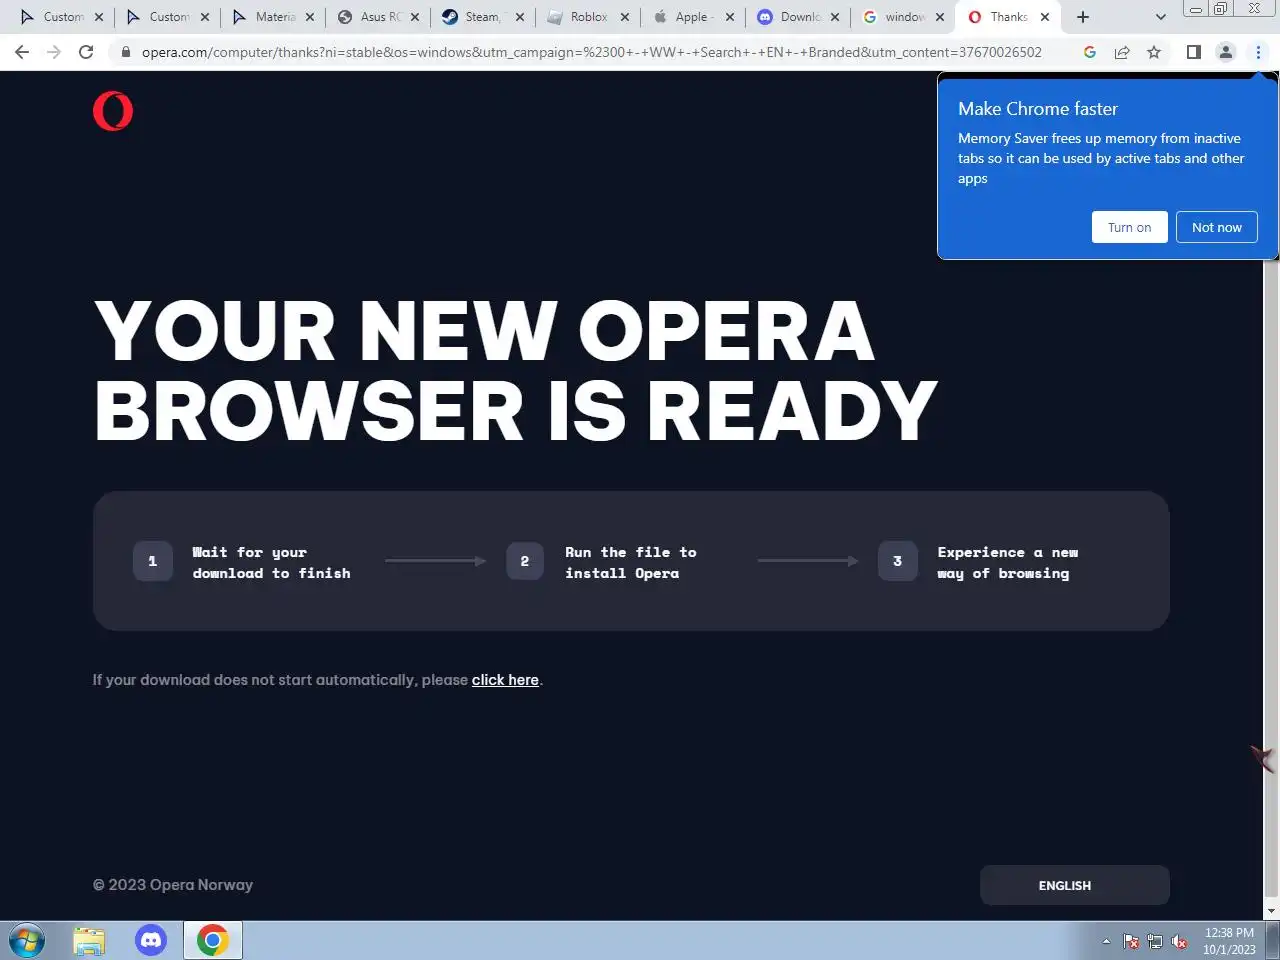This screenshot has width=1280, height=960.
Task: Switch to the Asus RC tab
Action: point(379,17)
